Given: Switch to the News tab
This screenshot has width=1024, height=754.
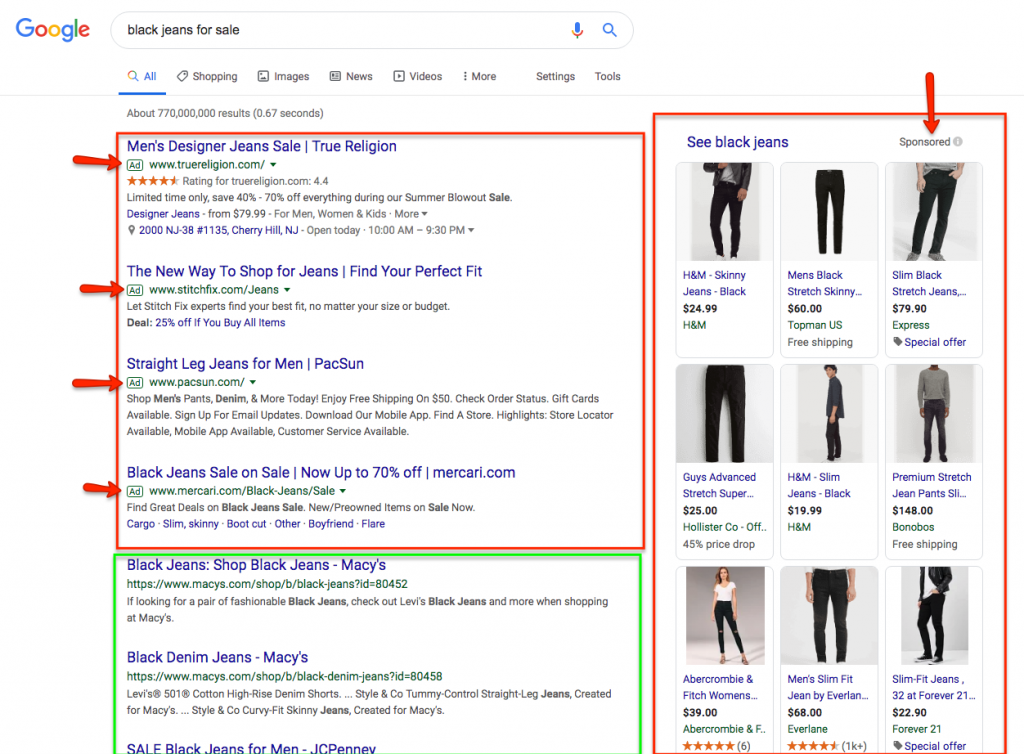Looking at the screenshot, I should tap(351, 76).
